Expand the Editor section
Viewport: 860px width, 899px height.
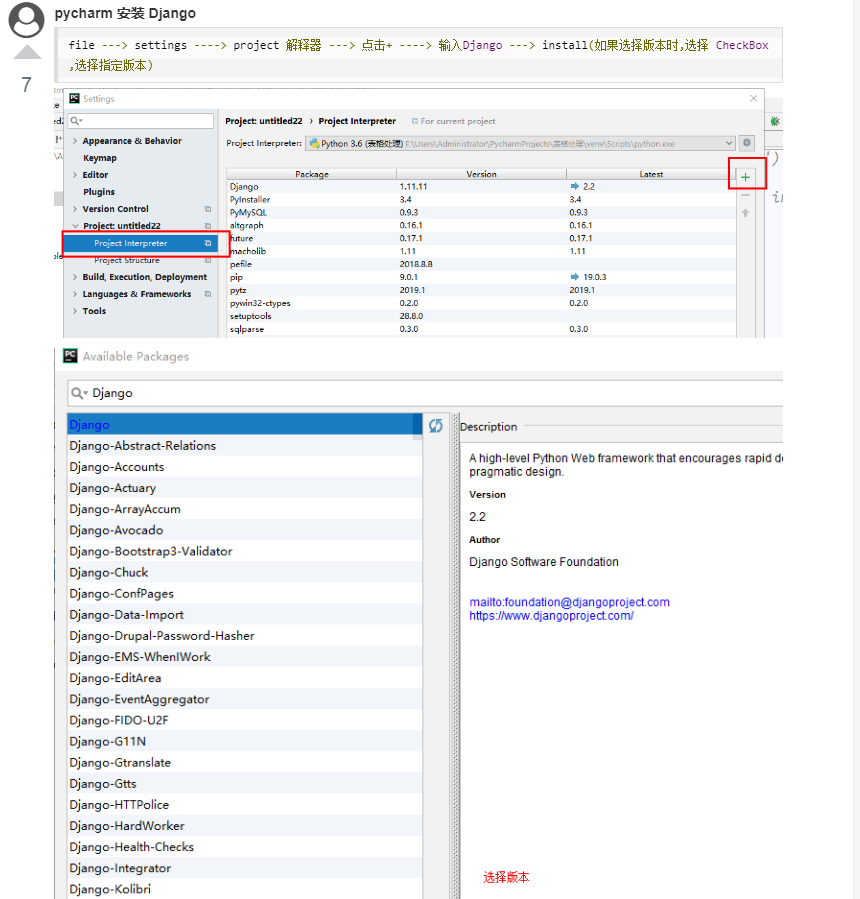pos(75,175)
